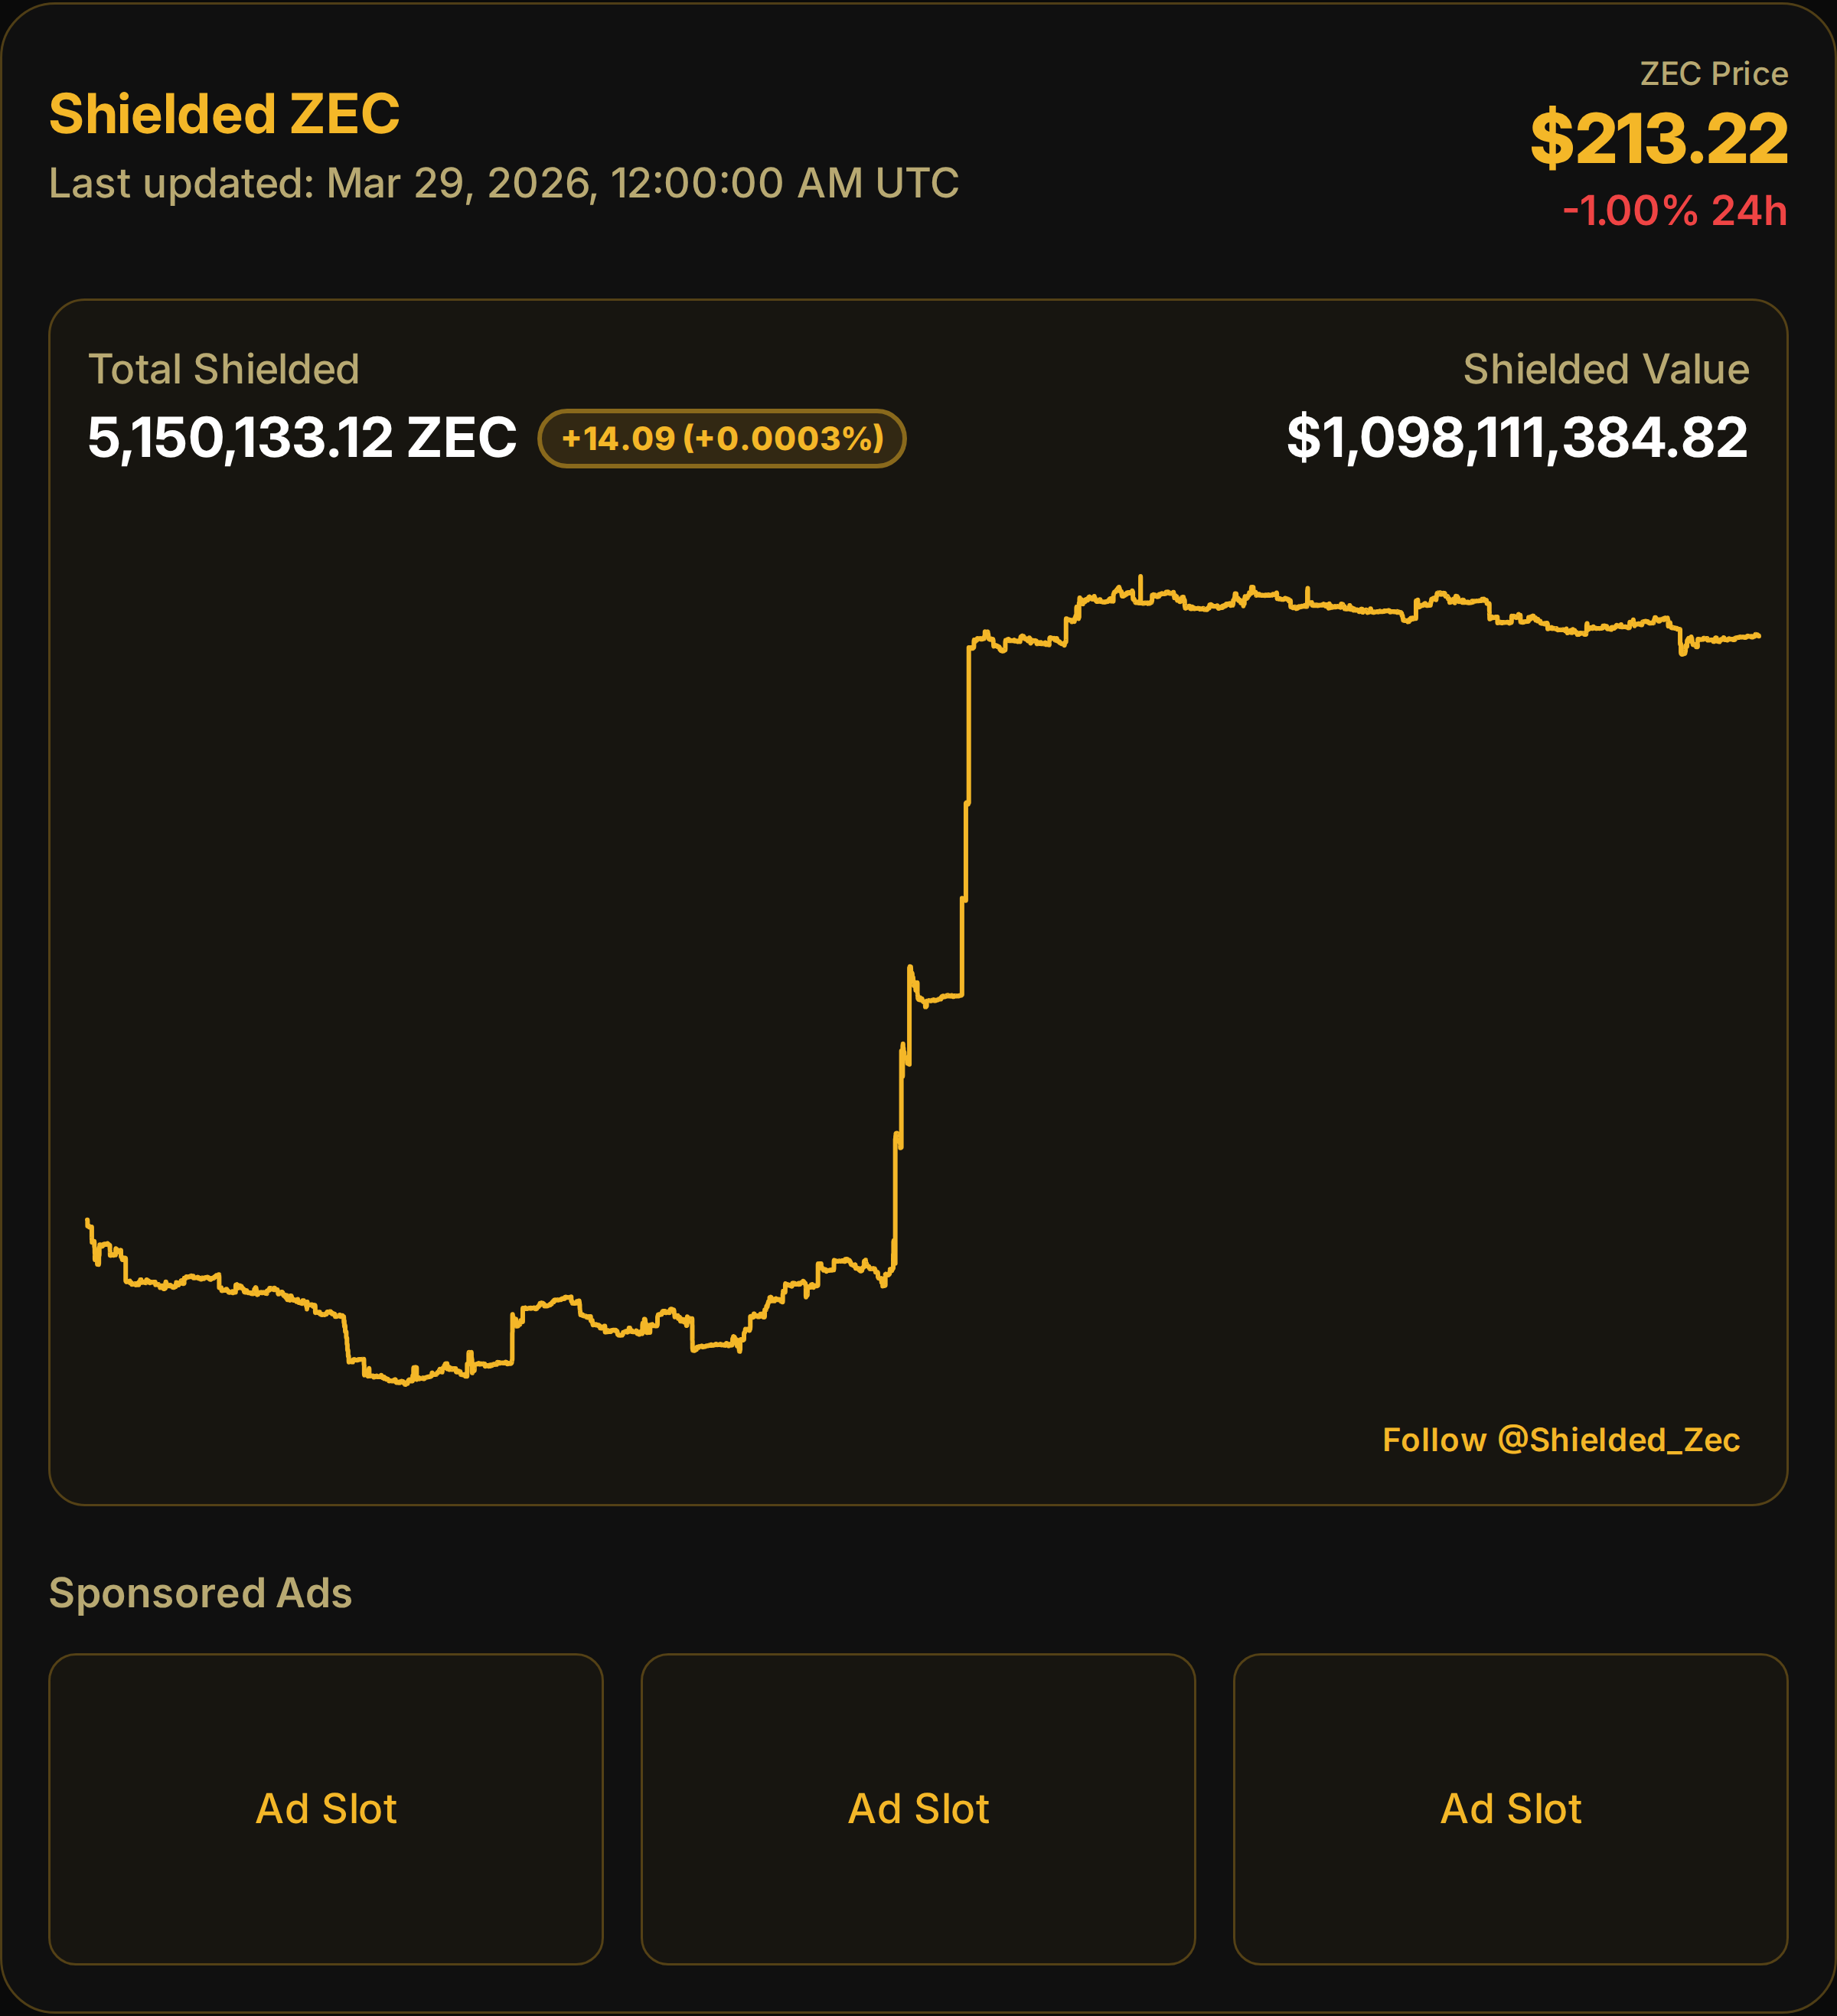
Task: Click the +14.09 (+0.0003%) change badge
Action: click(722, 438)
